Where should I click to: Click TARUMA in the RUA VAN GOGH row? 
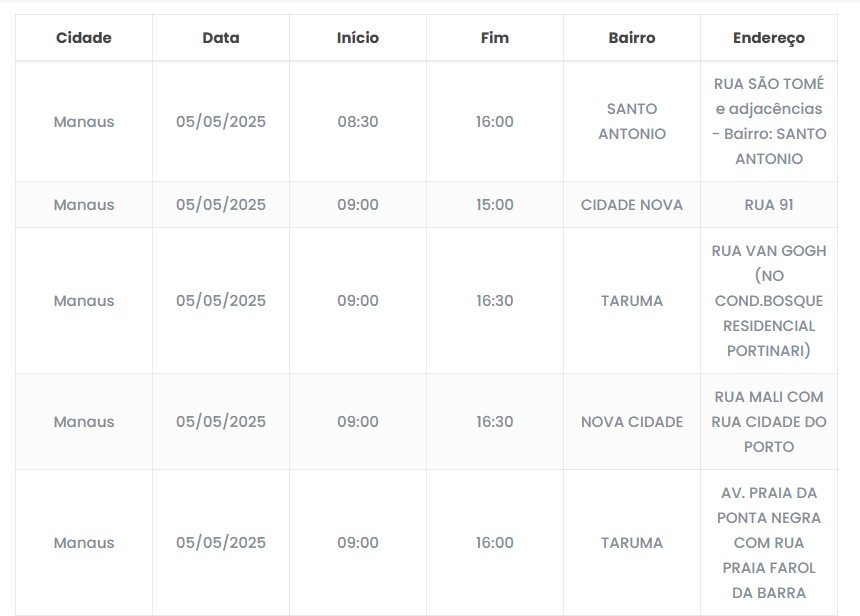point(632,301)
